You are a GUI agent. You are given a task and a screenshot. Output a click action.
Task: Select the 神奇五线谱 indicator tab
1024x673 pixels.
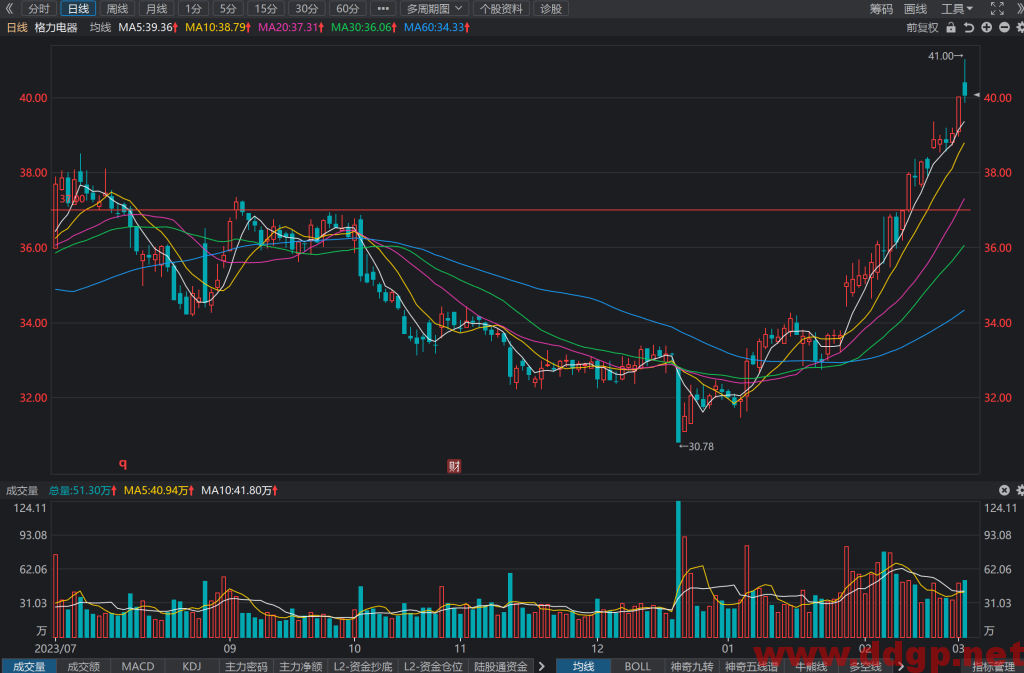coord(751,666)
